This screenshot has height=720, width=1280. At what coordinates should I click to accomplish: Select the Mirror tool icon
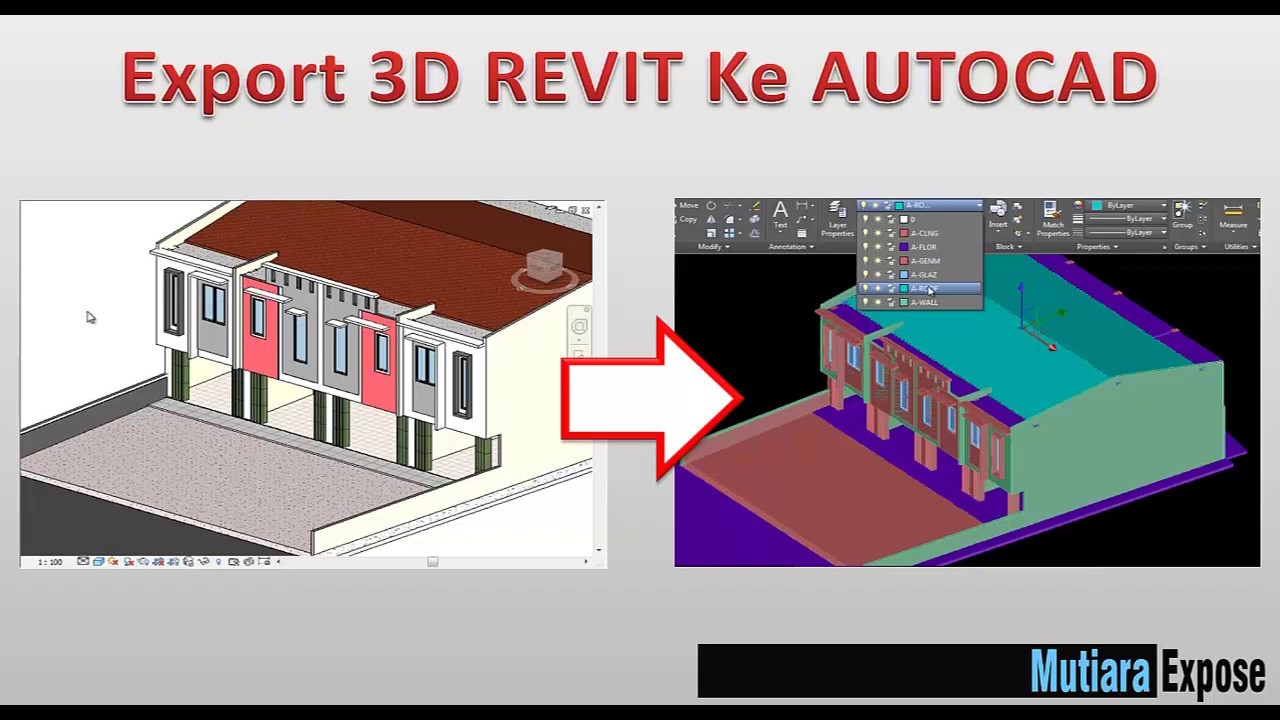(711, 219)
